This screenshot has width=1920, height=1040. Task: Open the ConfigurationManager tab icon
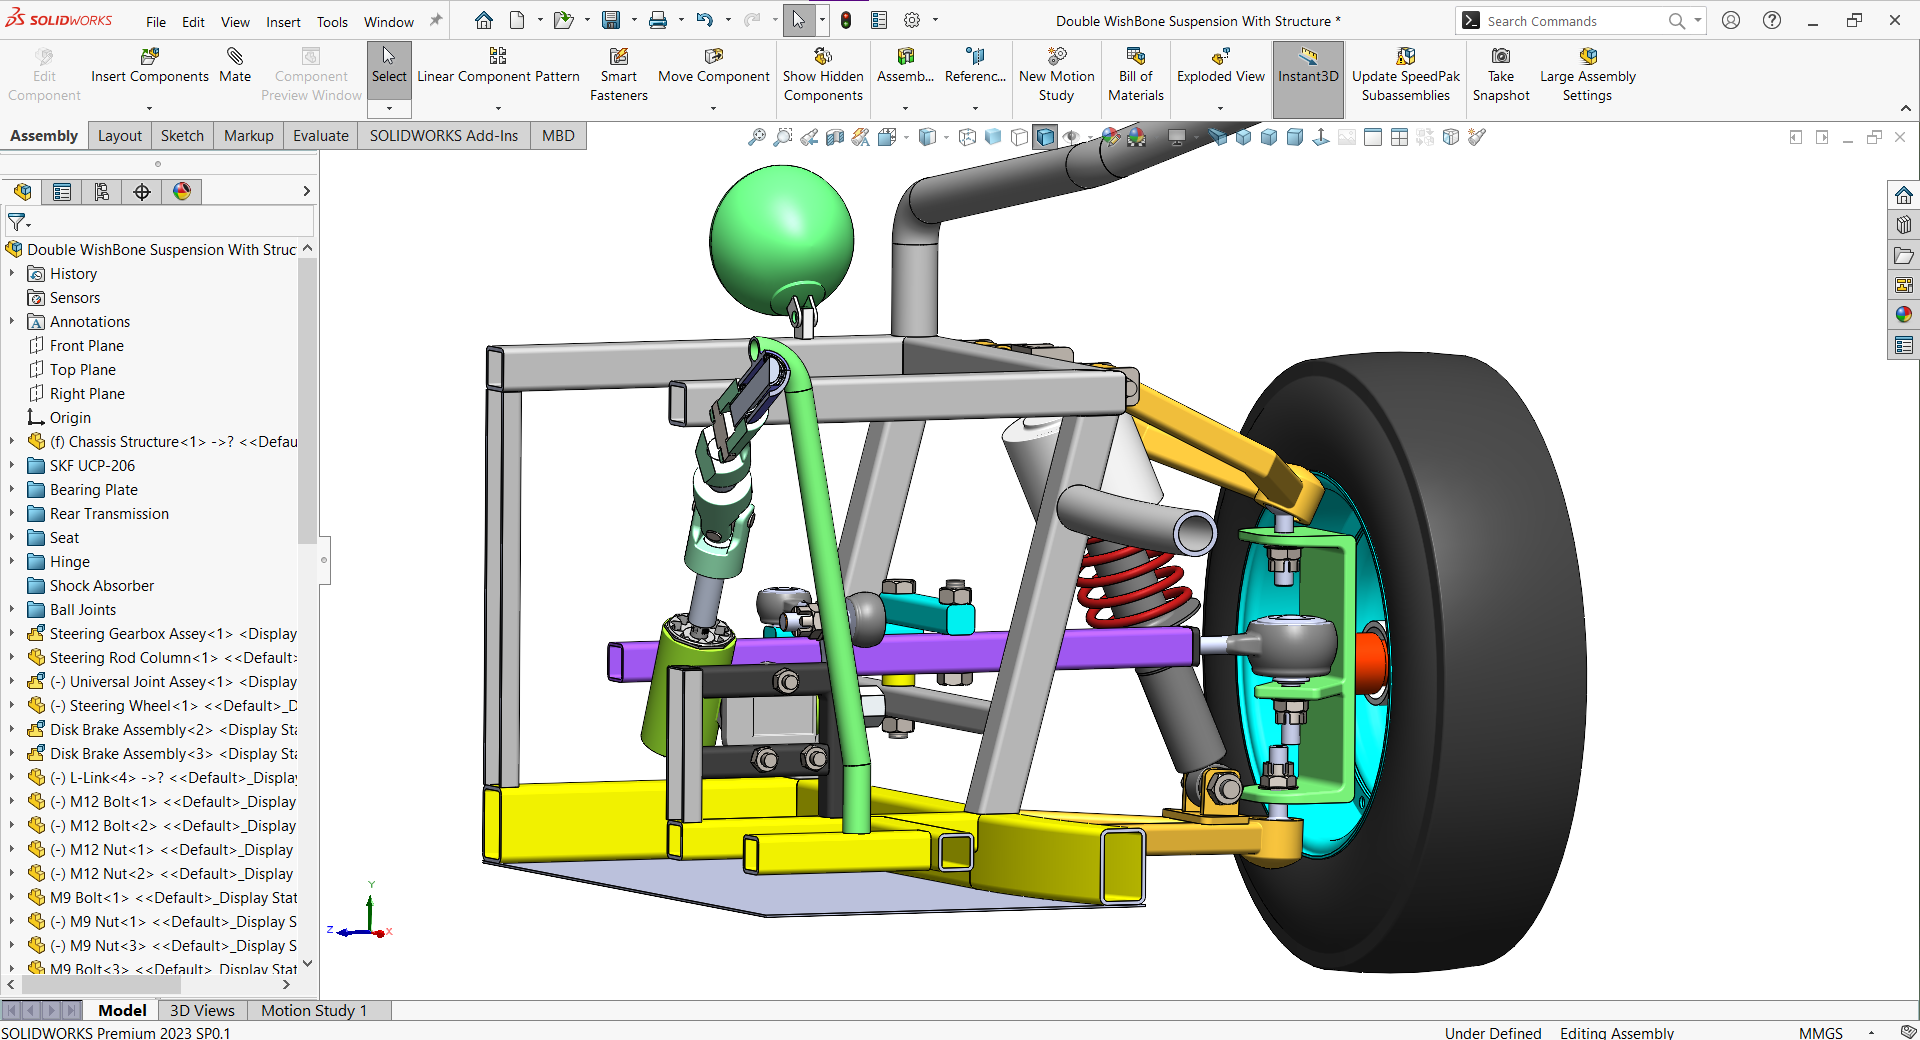[102, 192]
